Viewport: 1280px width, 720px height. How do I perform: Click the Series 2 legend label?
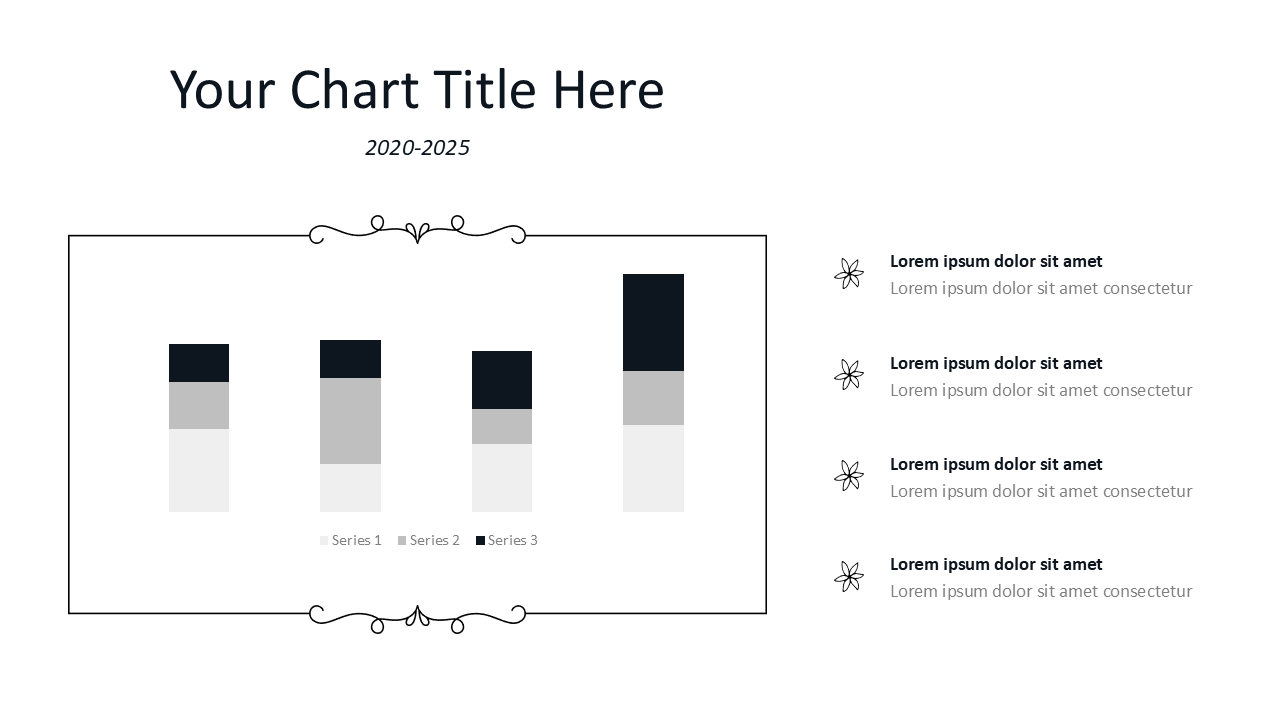[x=435, y=541]
